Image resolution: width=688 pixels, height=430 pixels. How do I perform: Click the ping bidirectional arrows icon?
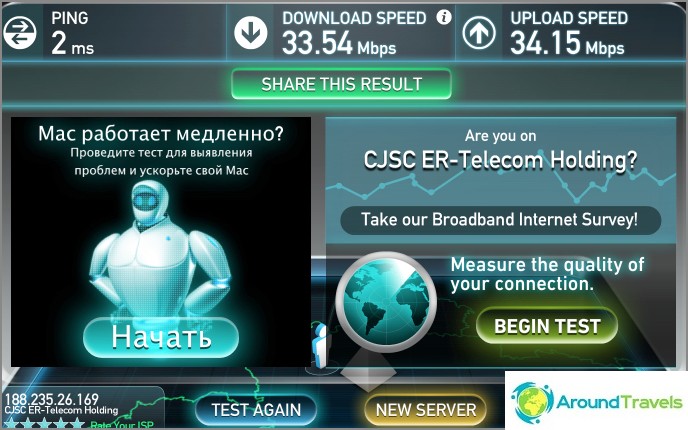point(20,32)
